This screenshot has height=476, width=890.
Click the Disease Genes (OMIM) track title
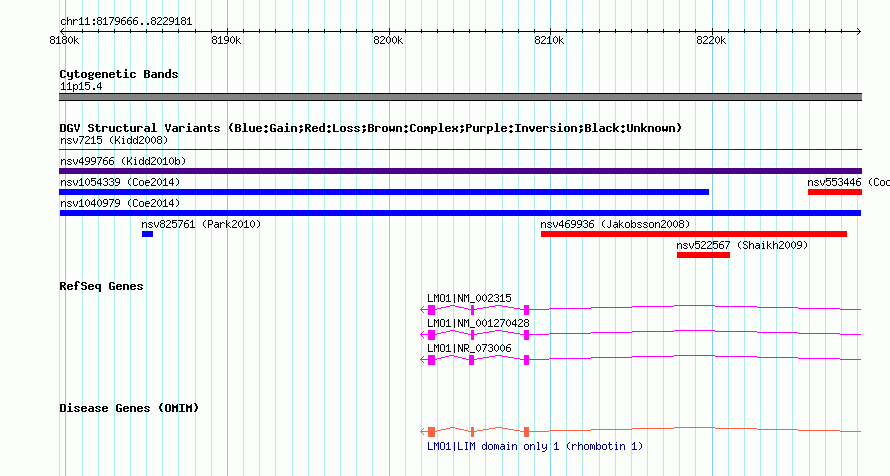pyautogui.click(x=129, y=408)
